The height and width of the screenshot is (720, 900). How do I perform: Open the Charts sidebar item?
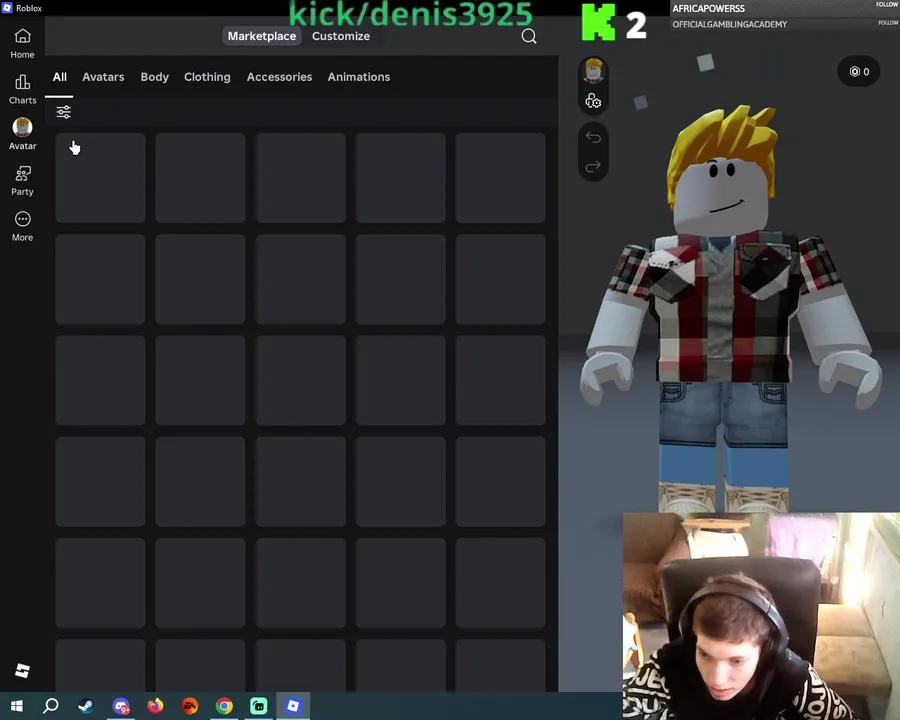pos(22,89)
